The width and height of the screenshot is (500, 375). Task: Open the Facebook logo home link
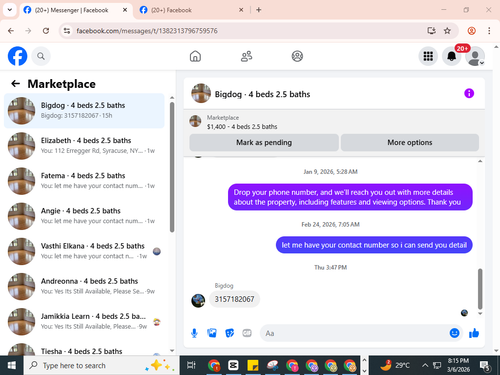click(x=17, y=56)
